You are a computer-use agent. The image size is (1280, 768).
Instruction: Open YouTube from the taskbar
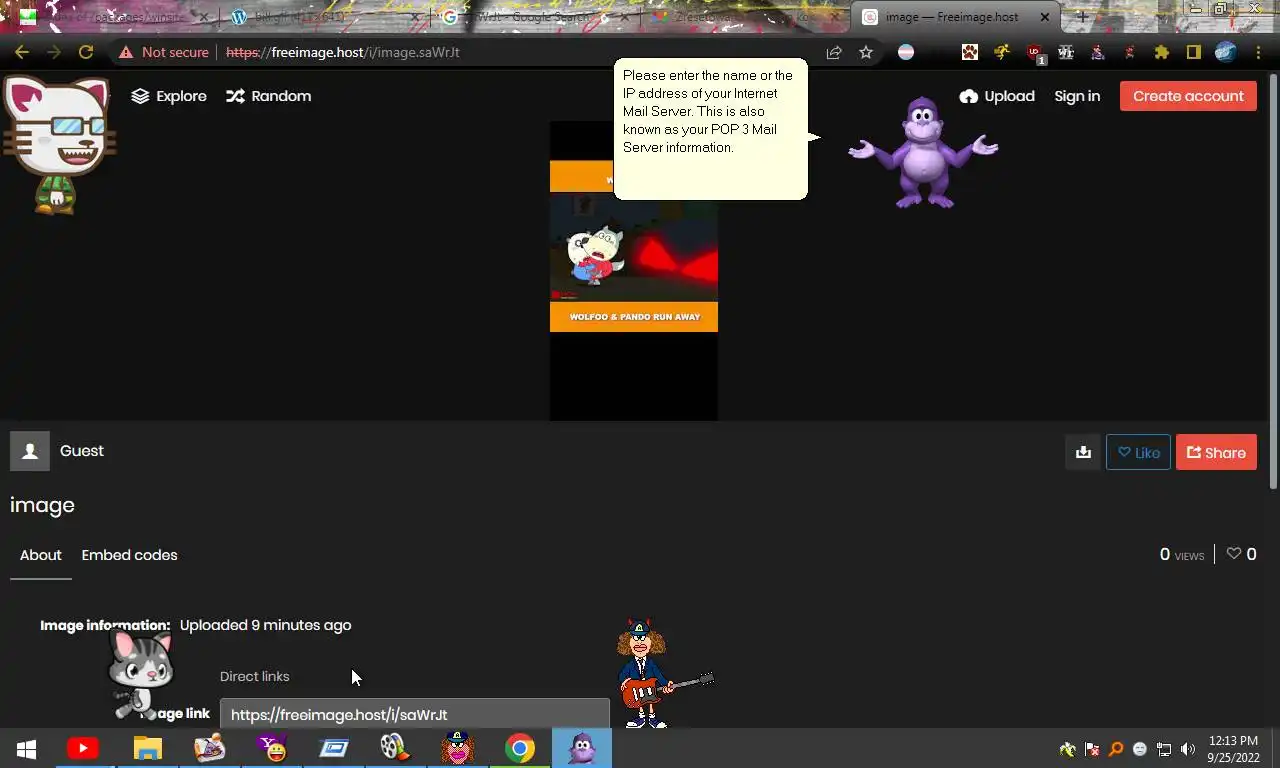tap(83, 749)
